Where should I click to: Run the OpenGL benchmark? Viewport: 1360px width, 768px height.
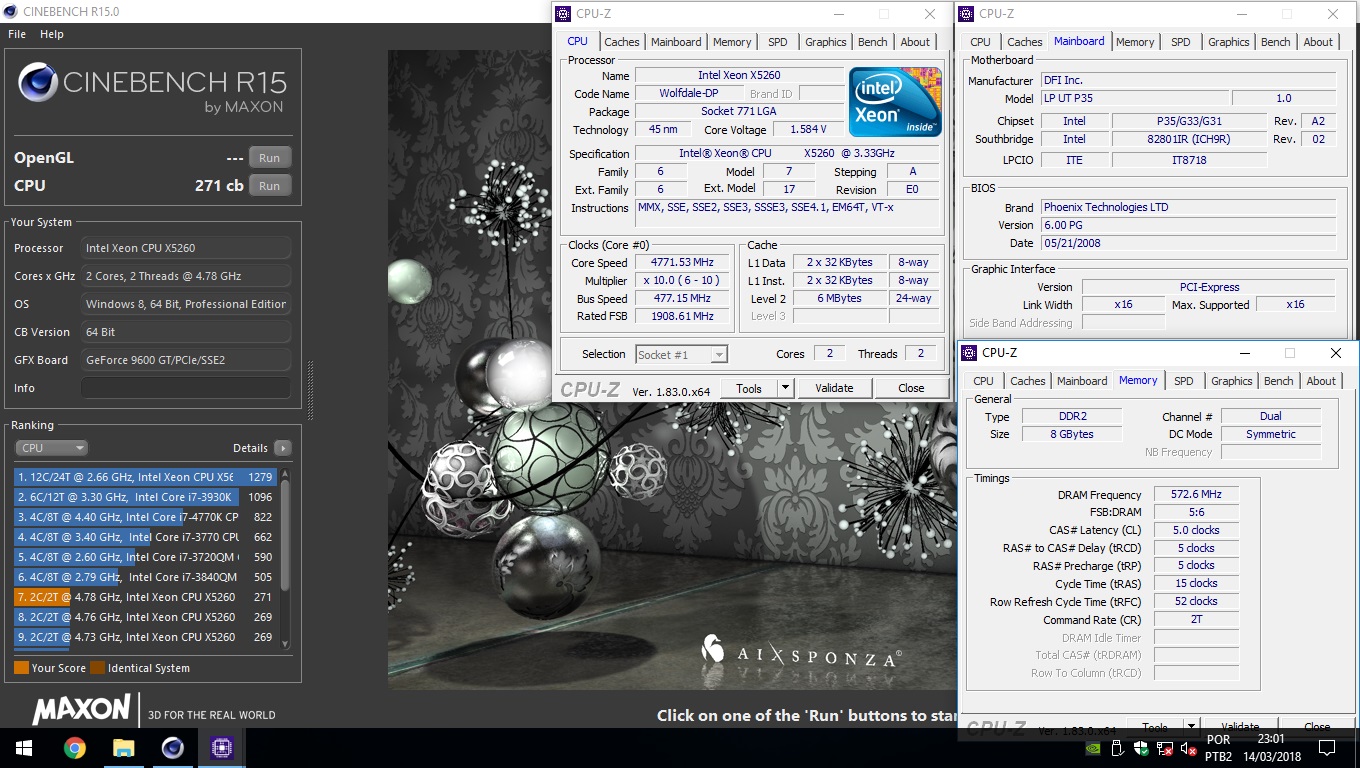click(x=270, y=158)
